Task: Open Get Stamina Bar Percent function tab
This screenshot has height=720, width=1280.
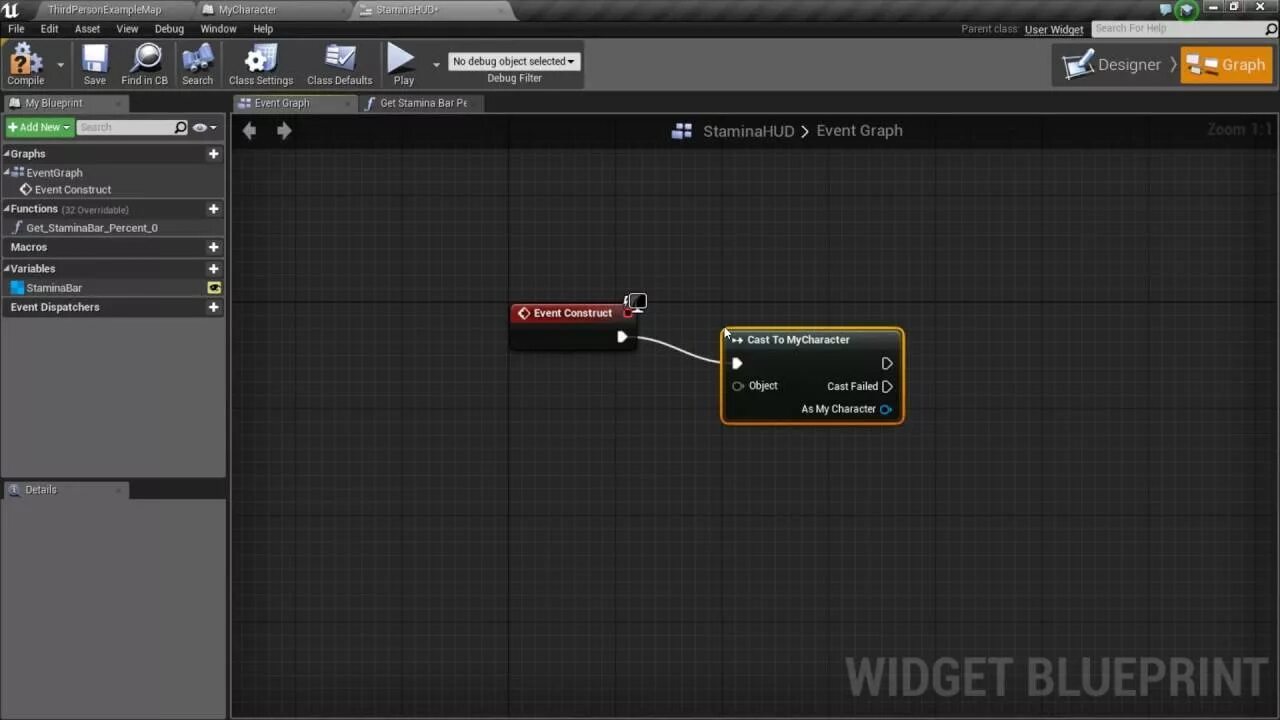Action: click(423, 103)
